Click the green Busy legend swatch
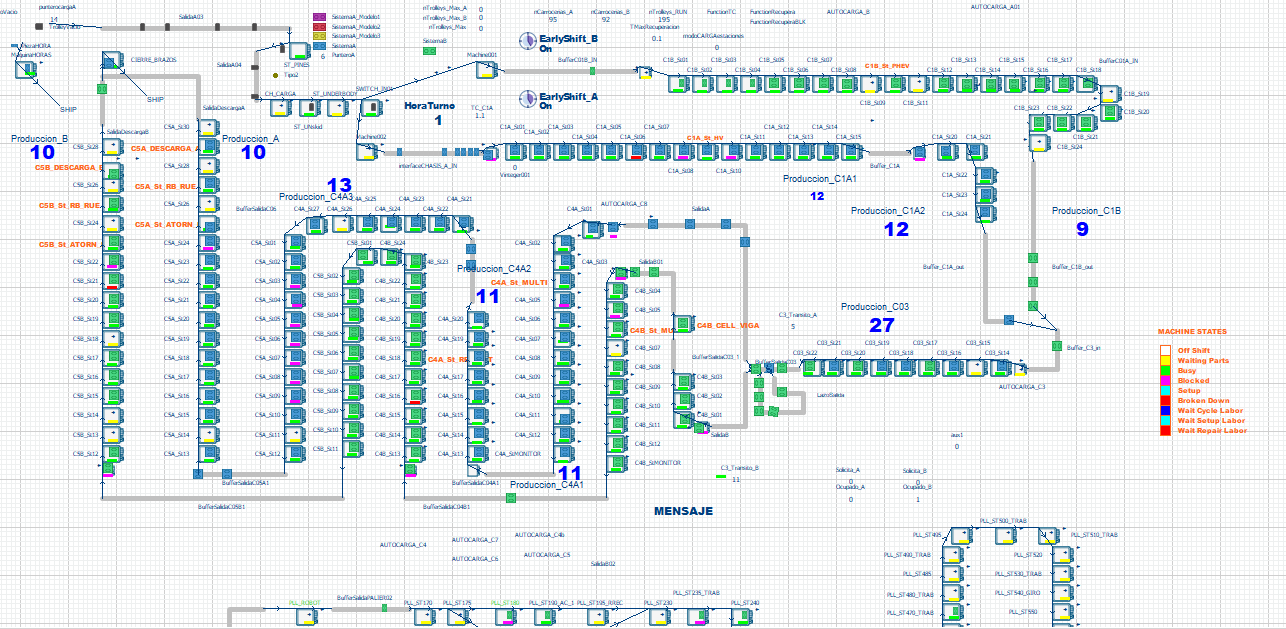The image size is (1286, 629). (1165, 370)
